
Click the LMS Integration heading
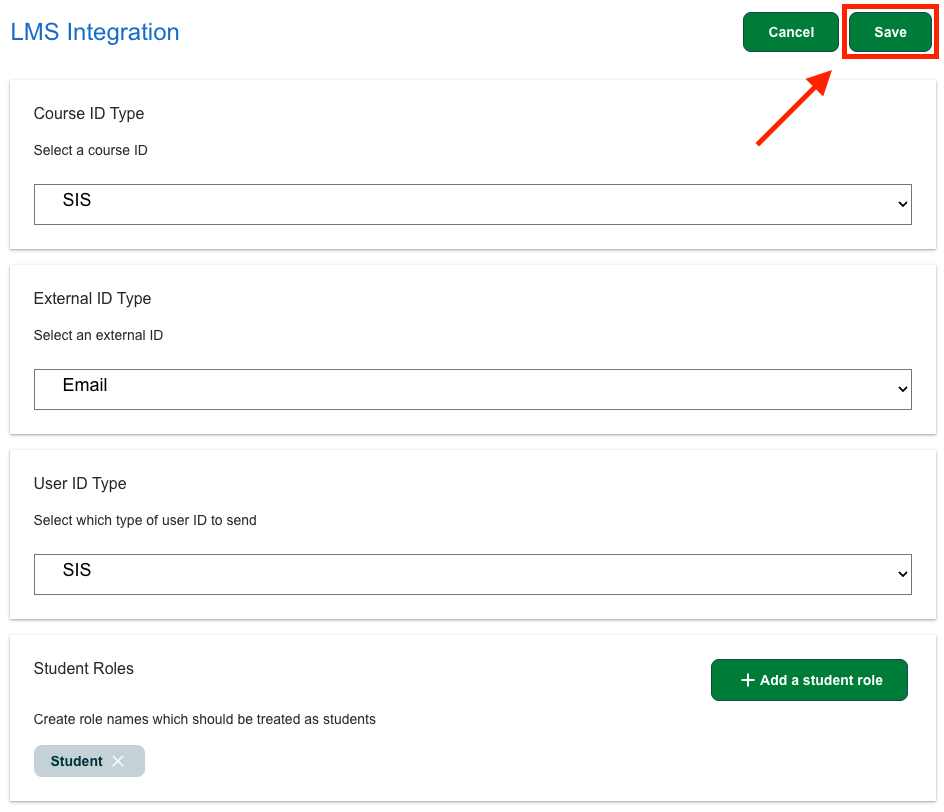(x=94, y=31)
